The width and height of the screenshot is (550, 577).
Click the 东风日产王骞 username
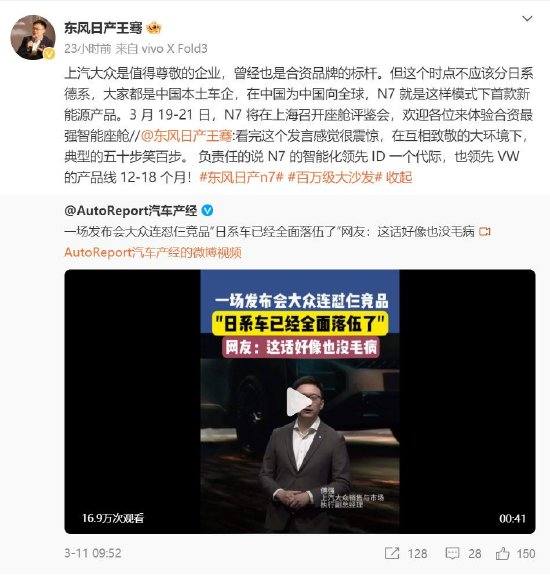(103, 28)
